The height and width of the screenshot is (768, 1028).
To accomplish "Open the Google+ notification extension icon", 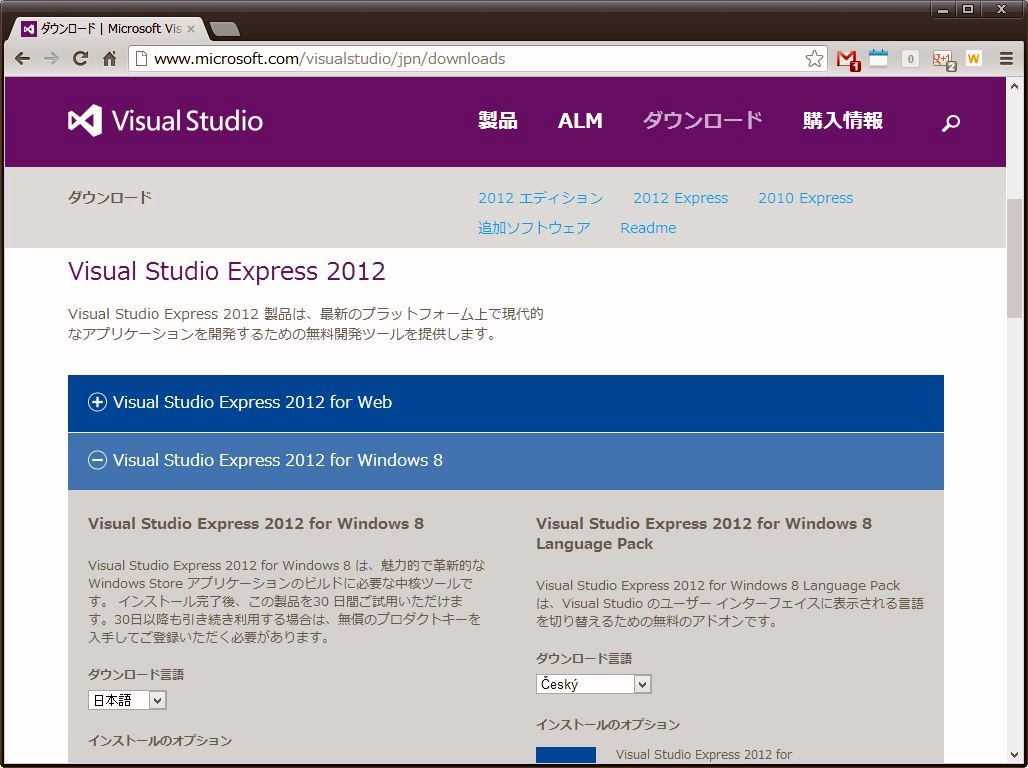I will pos(944,60).
